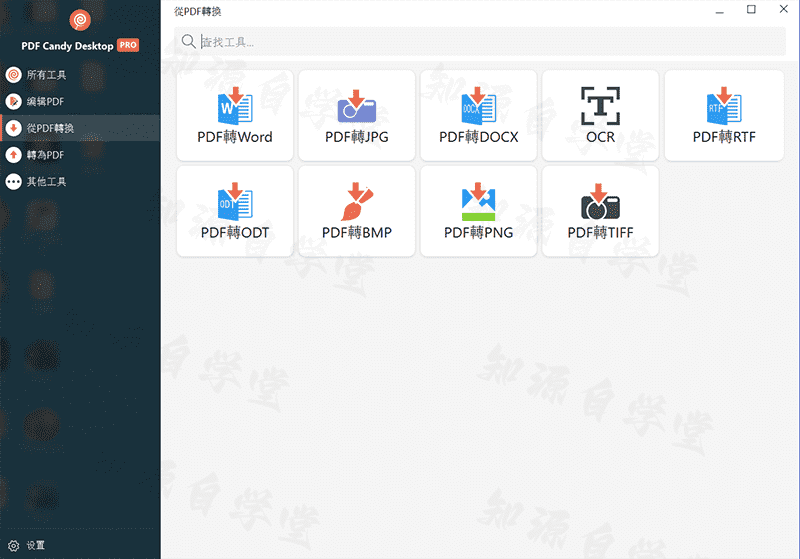Select 從PDF轉換 sidebar item
The image size is (800, 559).
pos(80,128)
